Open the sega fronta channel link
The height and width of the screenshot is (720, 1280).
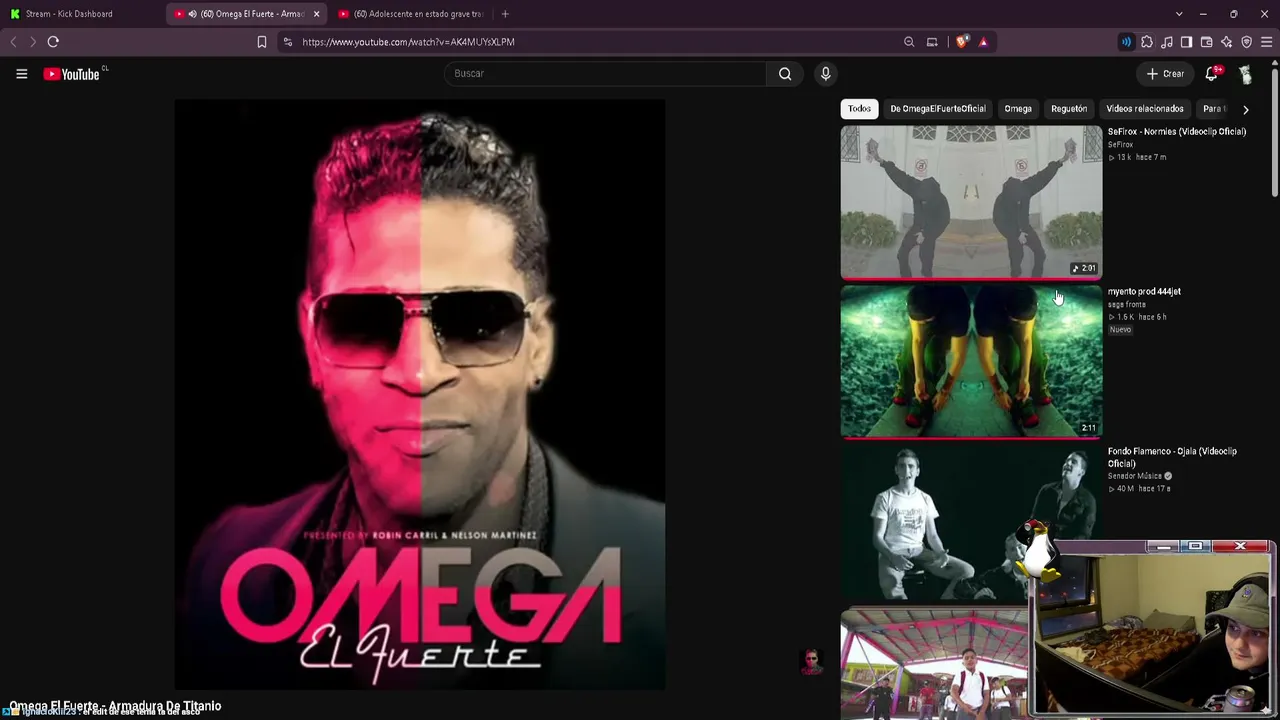(1127, 305)
